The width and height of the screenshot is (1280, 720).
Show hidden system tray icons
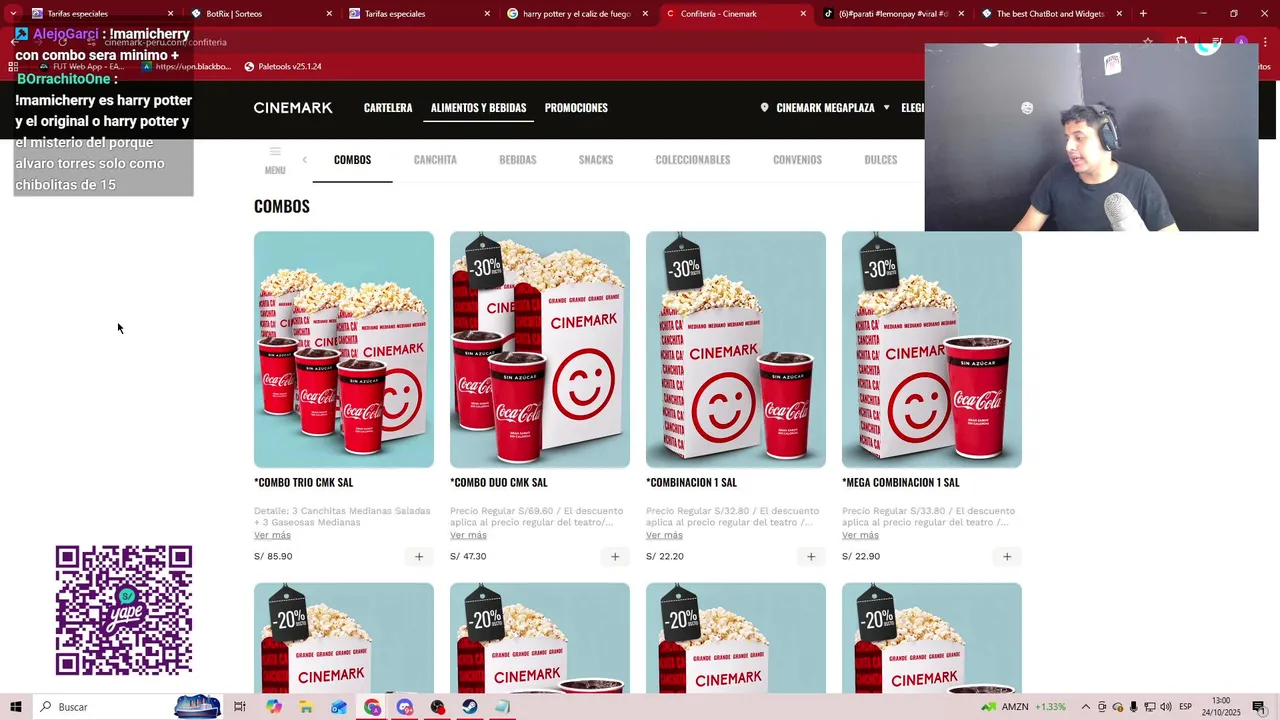(x=1085, y=707)
